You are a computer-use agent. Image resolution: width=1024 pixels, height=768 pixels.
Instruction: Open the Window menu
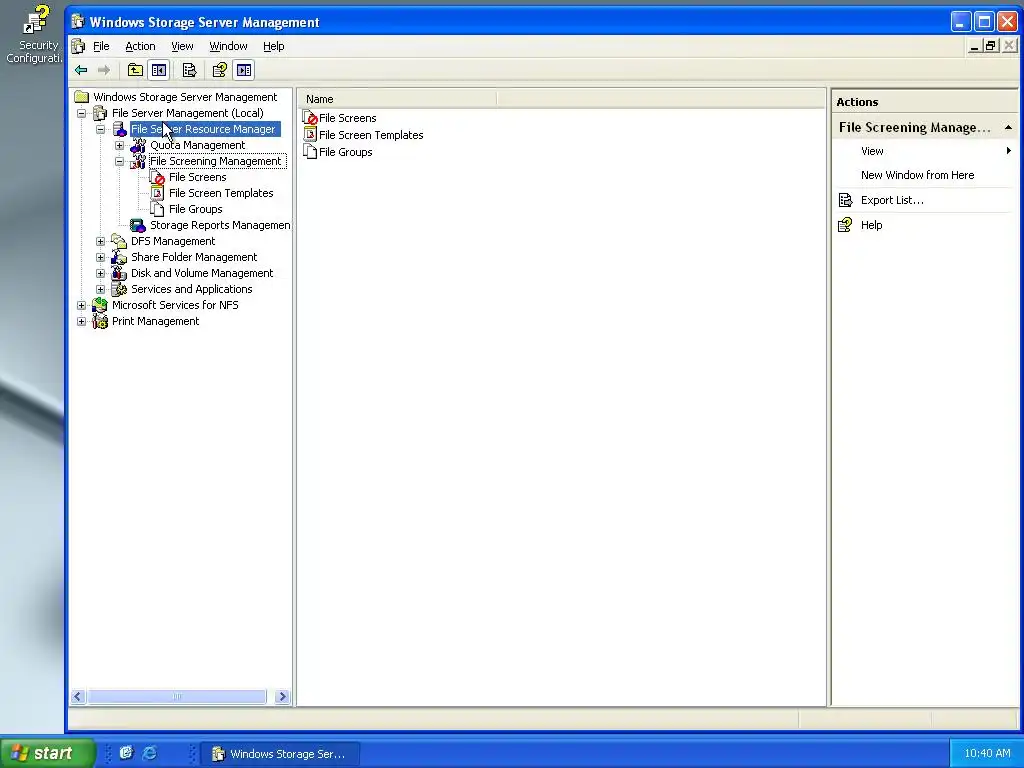[228, 46]
